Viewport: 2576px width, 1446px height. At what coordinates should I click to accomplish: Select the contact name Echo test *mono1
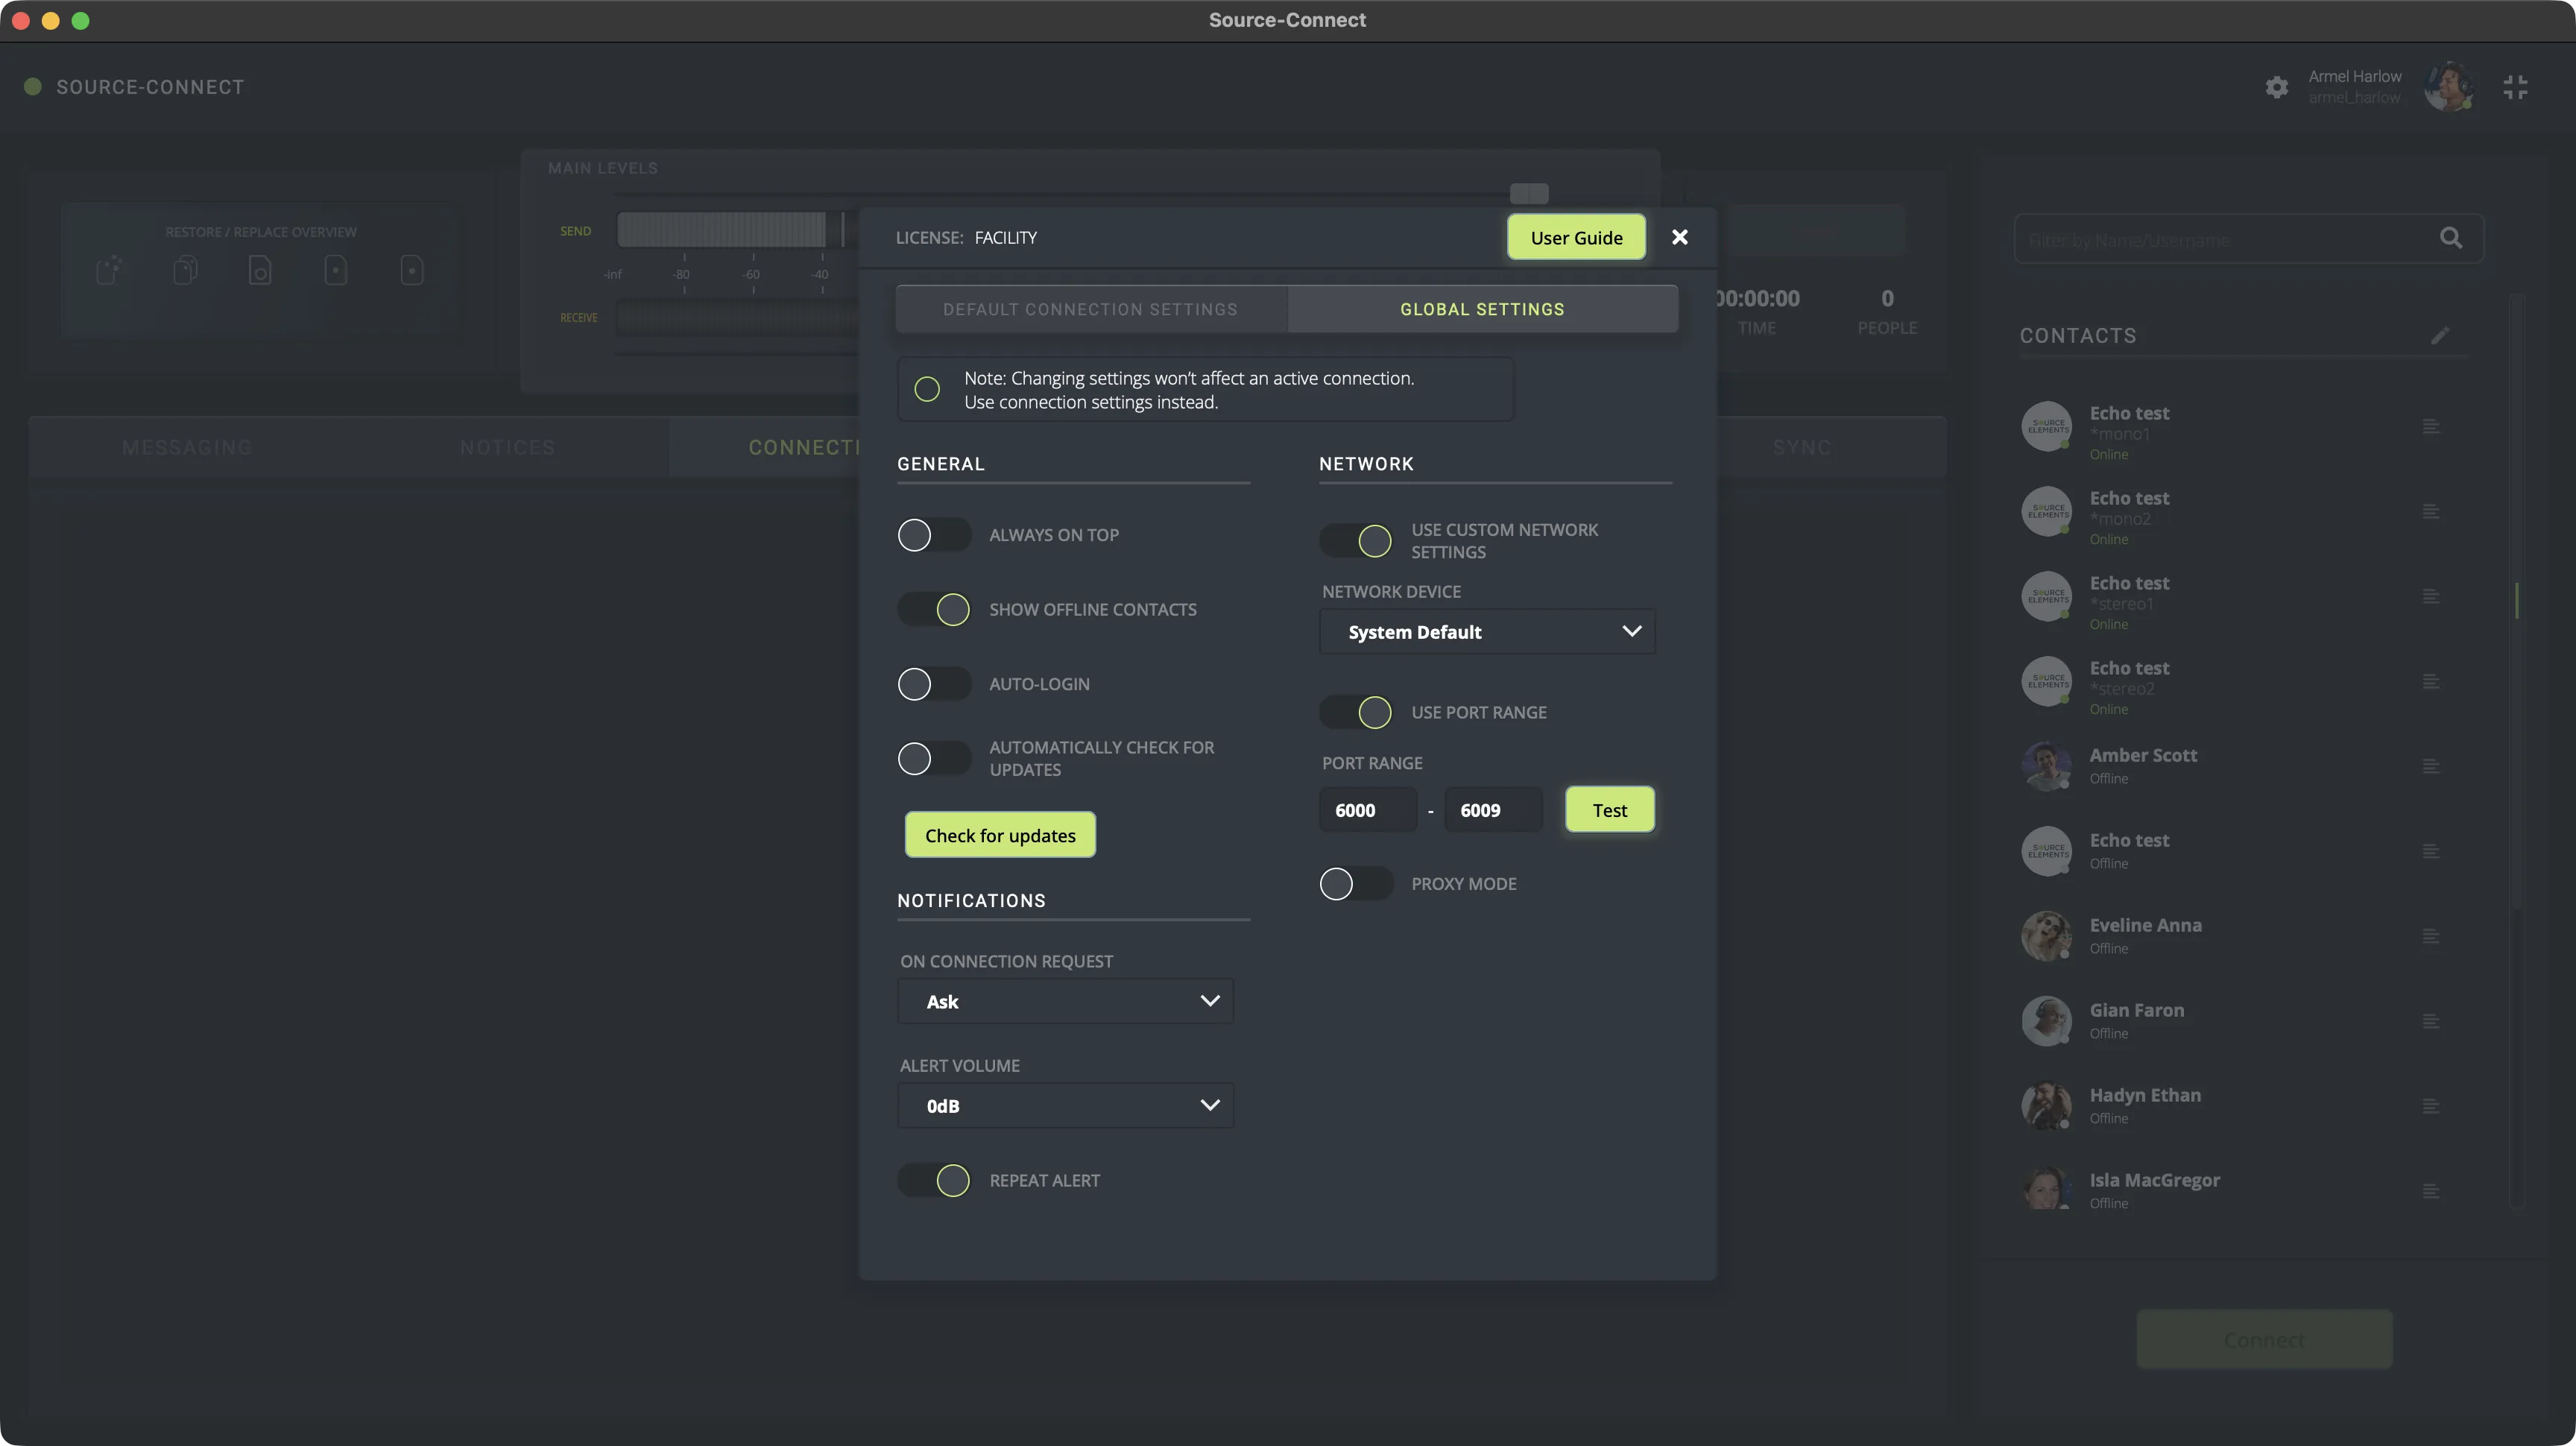2129,413
